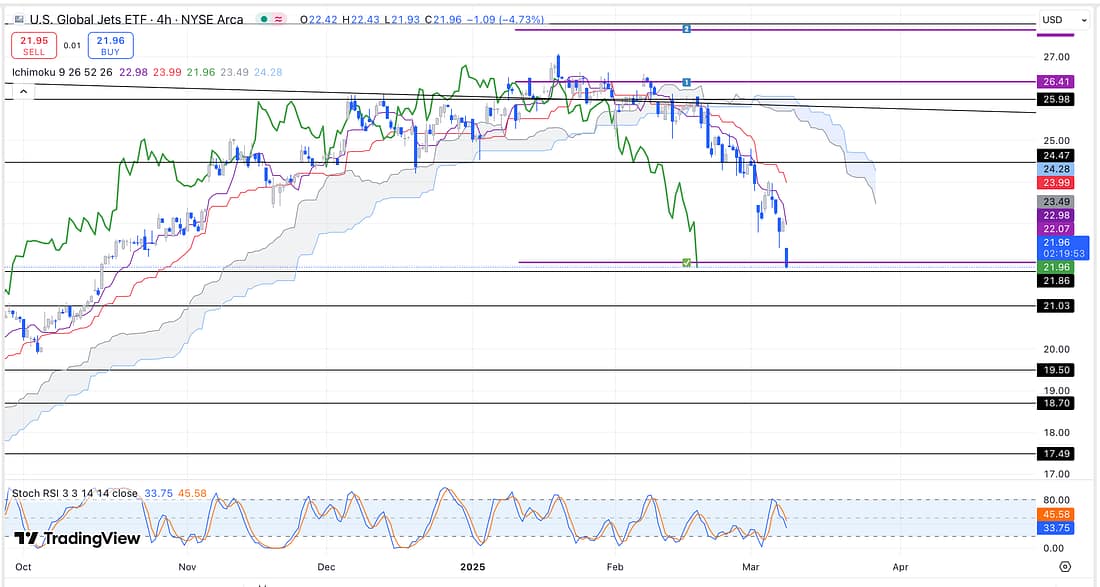This screenshot has height=587, width=1100.
Task: Select the Stoch RSI 3 3 14 14 indicator label
Action: [x=73, y=492]
